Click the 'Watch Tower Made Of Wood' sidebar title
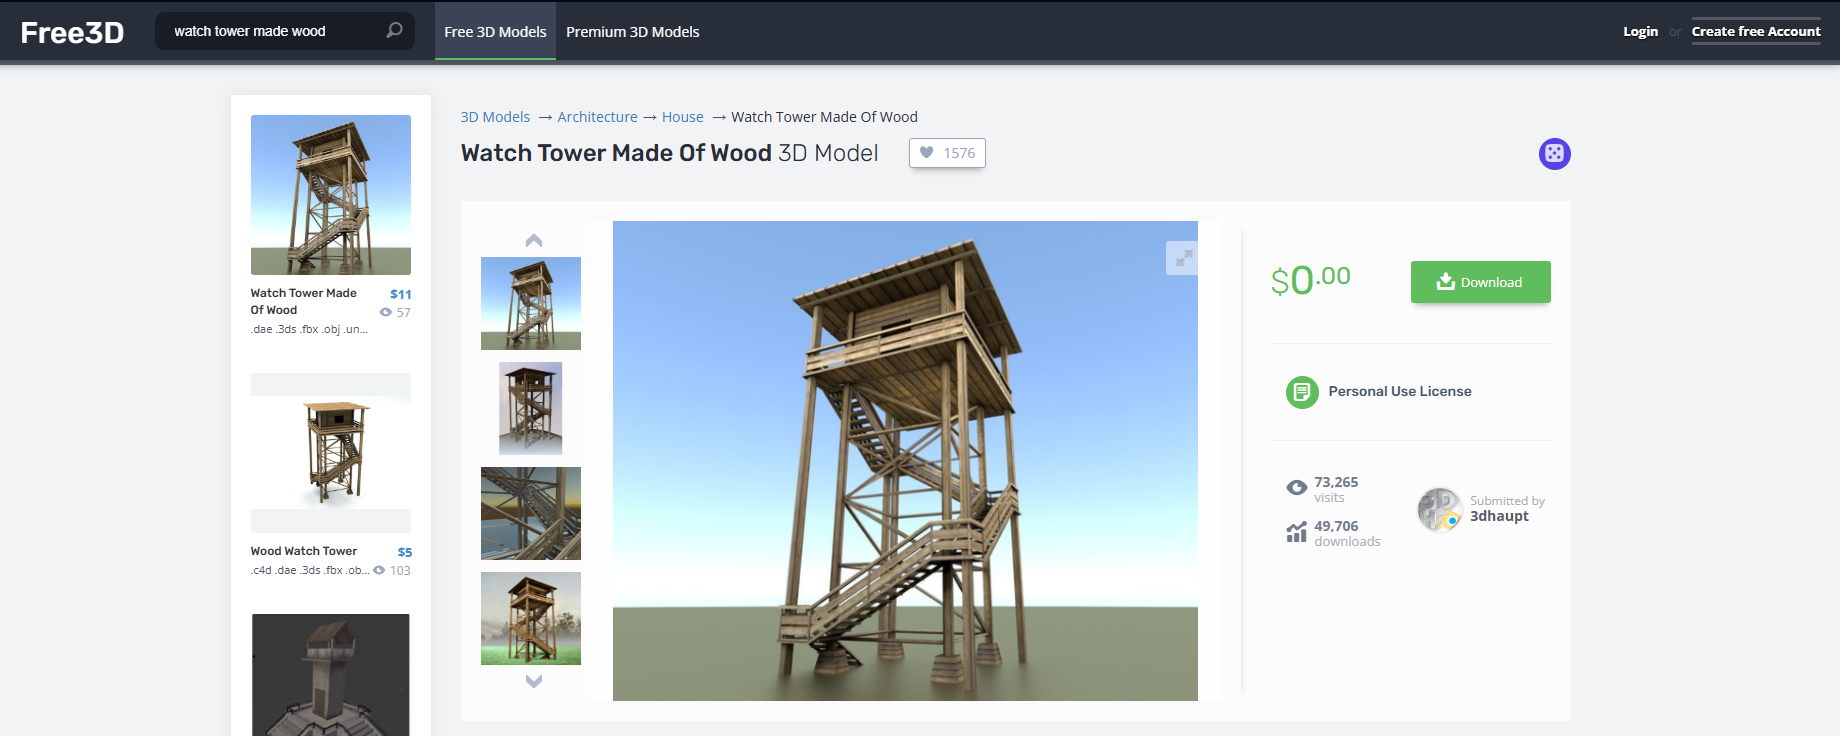 click(x=303, y=302)
